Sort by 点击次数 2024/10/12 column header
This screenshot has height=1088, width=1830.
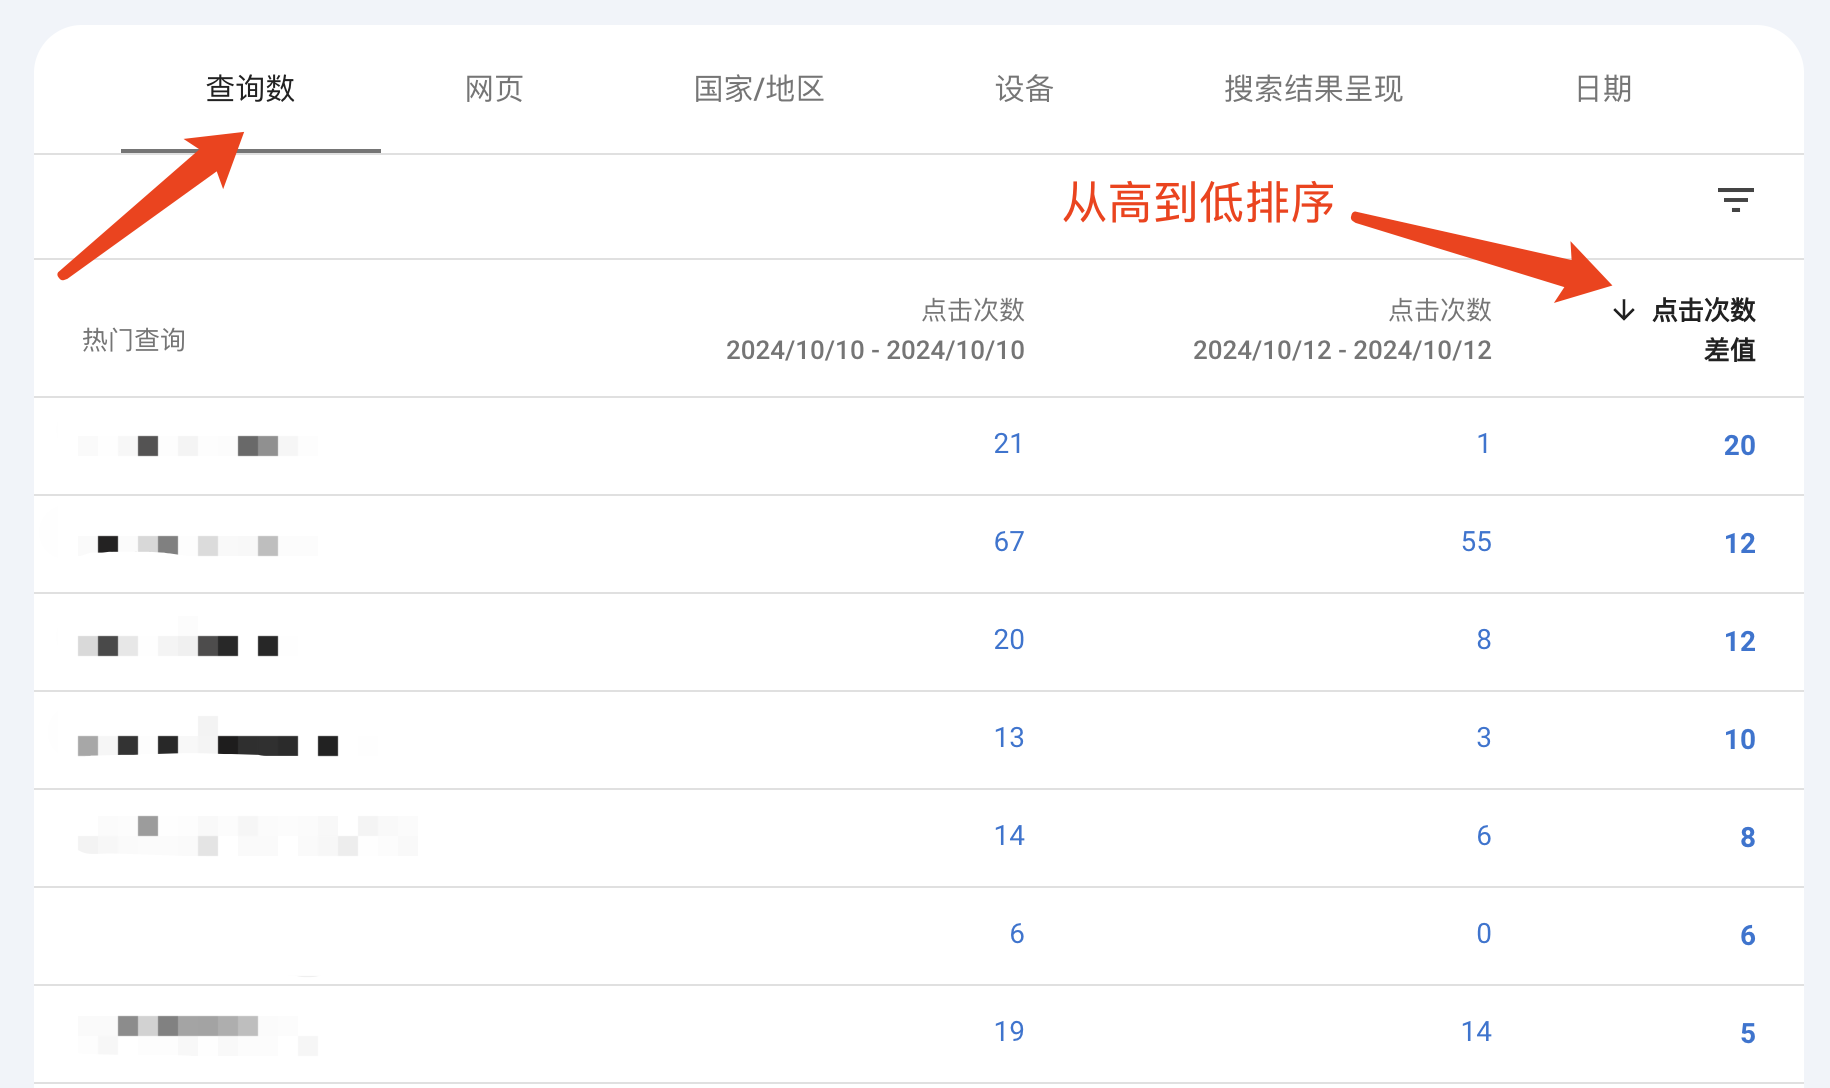click(x=1342, y=330)
